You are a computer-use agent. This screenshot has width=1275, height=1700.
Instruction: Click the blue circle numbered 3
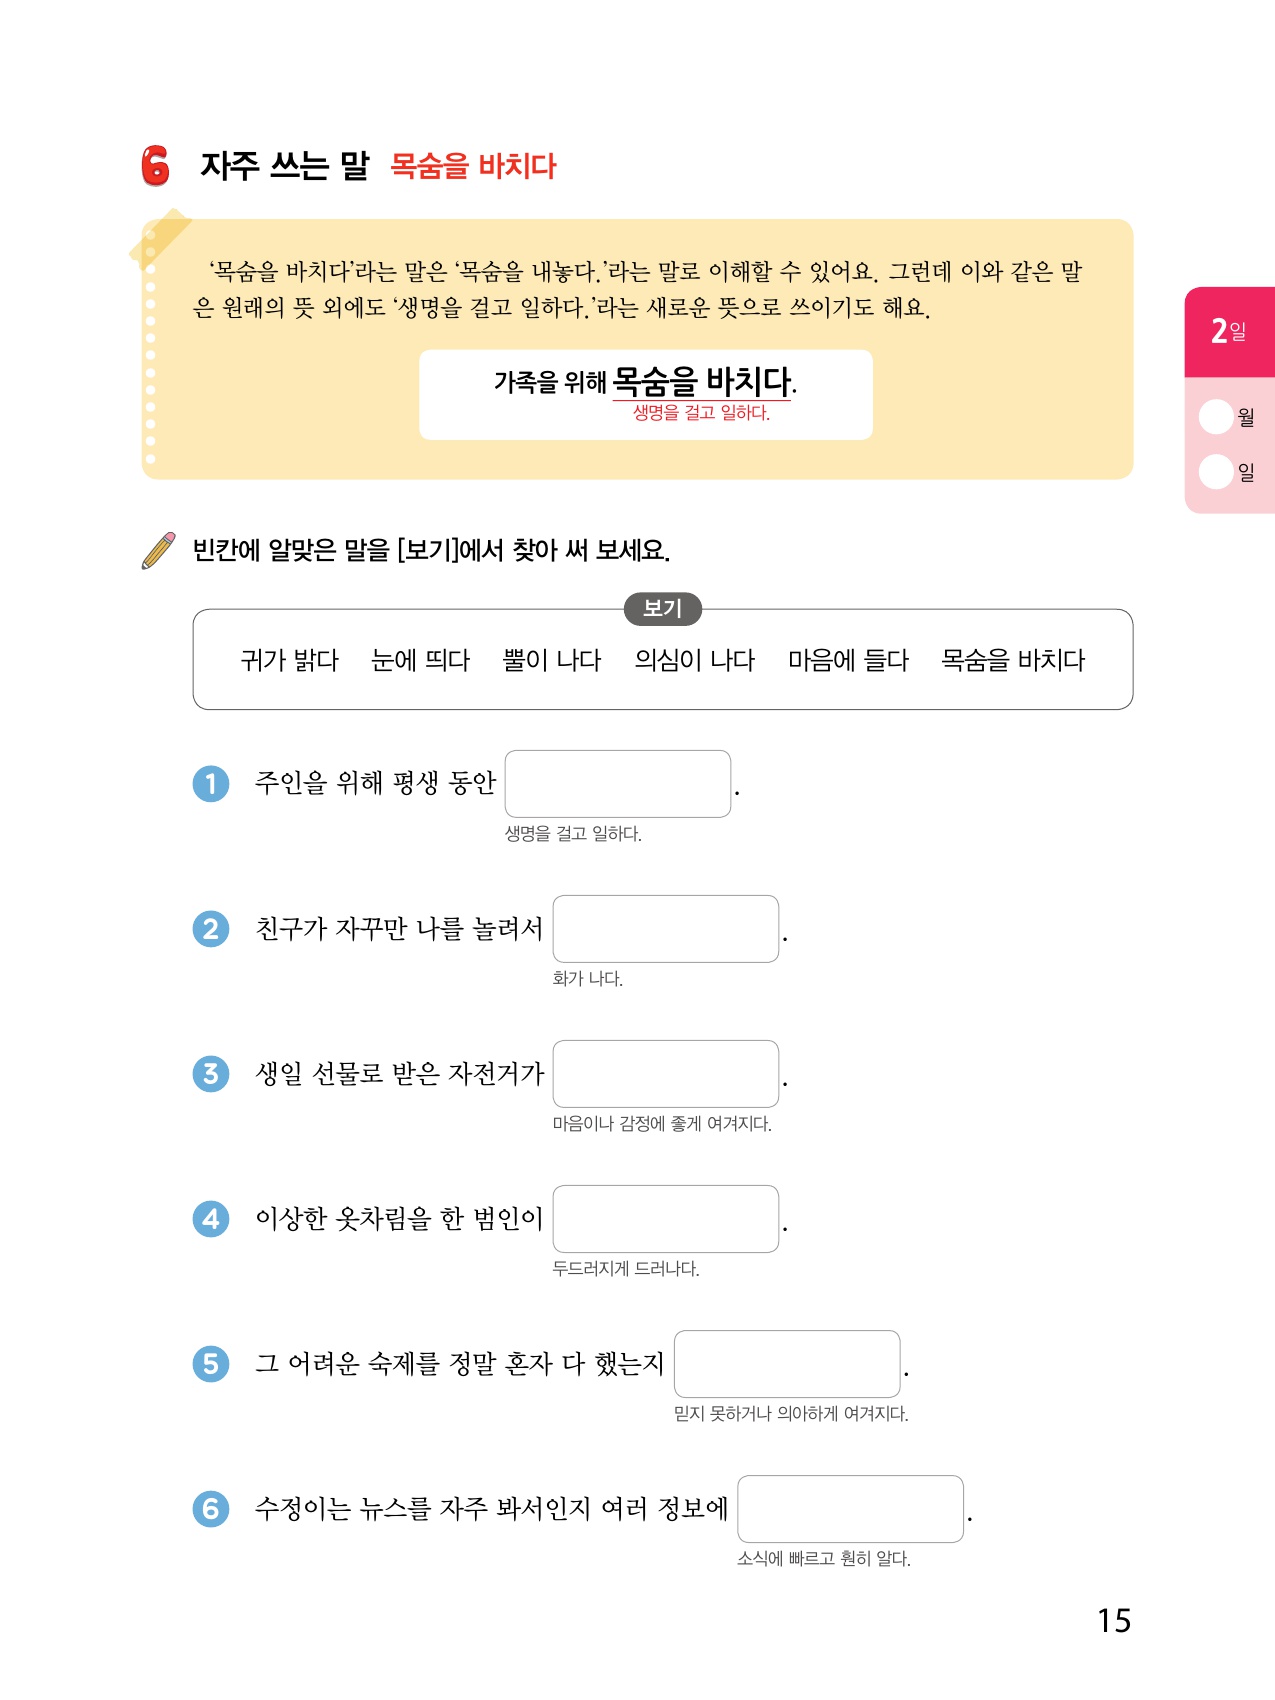click(211, 1074)
